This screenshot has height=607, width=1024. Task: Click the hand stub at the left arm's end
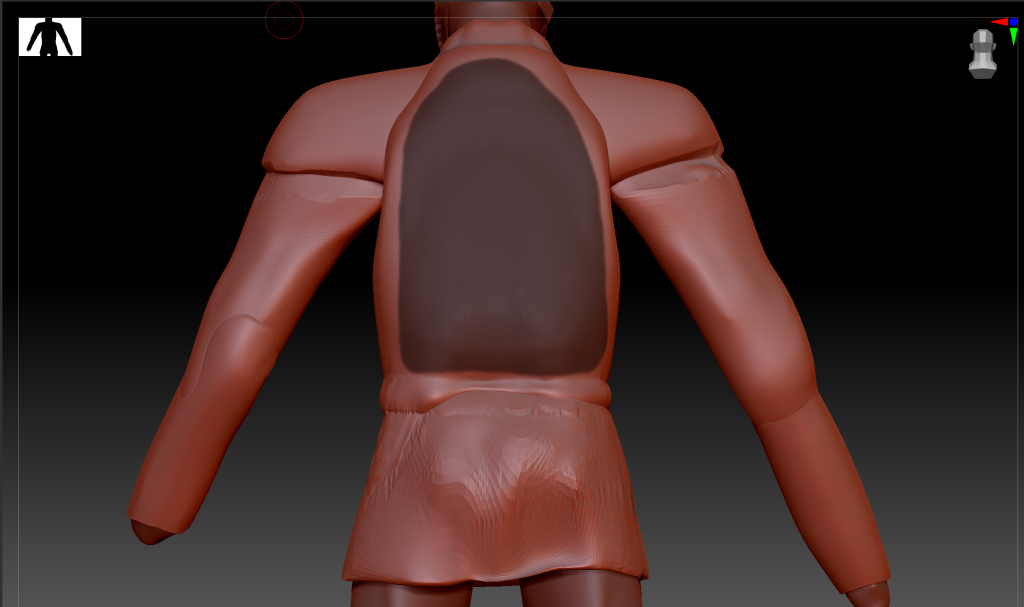point(150,530)
